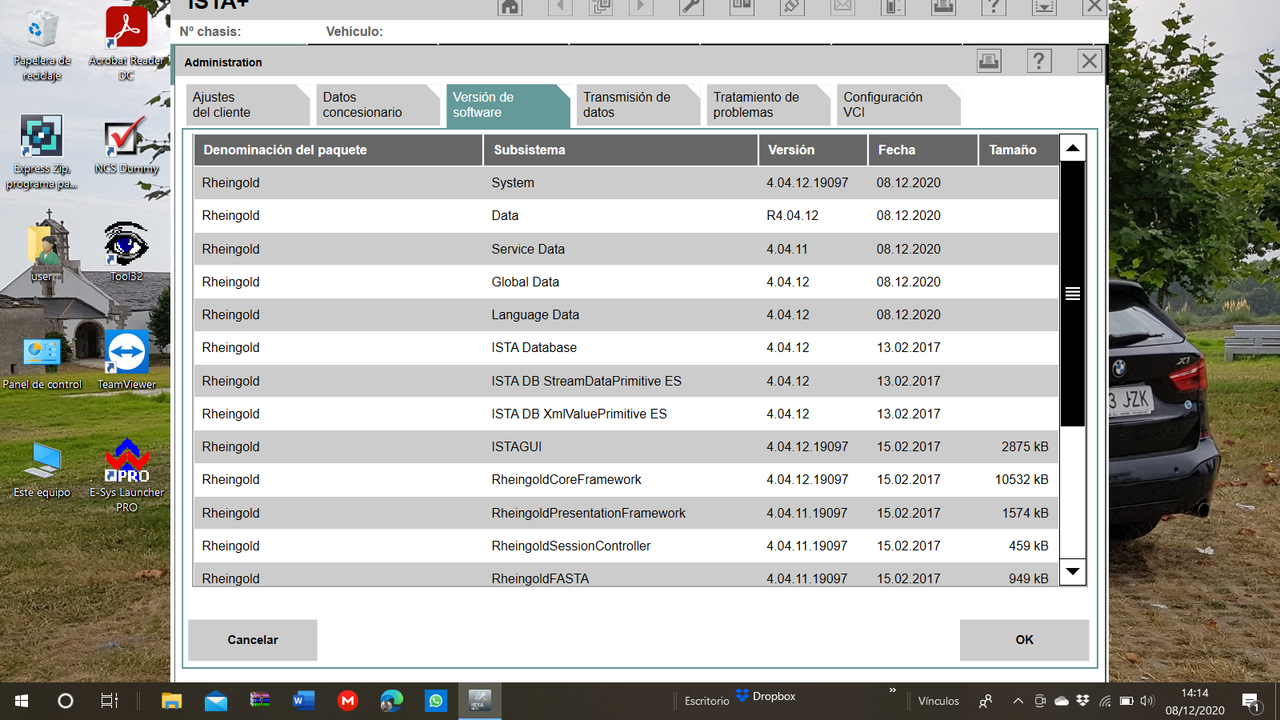Image resolution: width=1280 pixels, height=720 pixels.
Task: Open the user folder on desktop
Action: click(x=42, y=252)
